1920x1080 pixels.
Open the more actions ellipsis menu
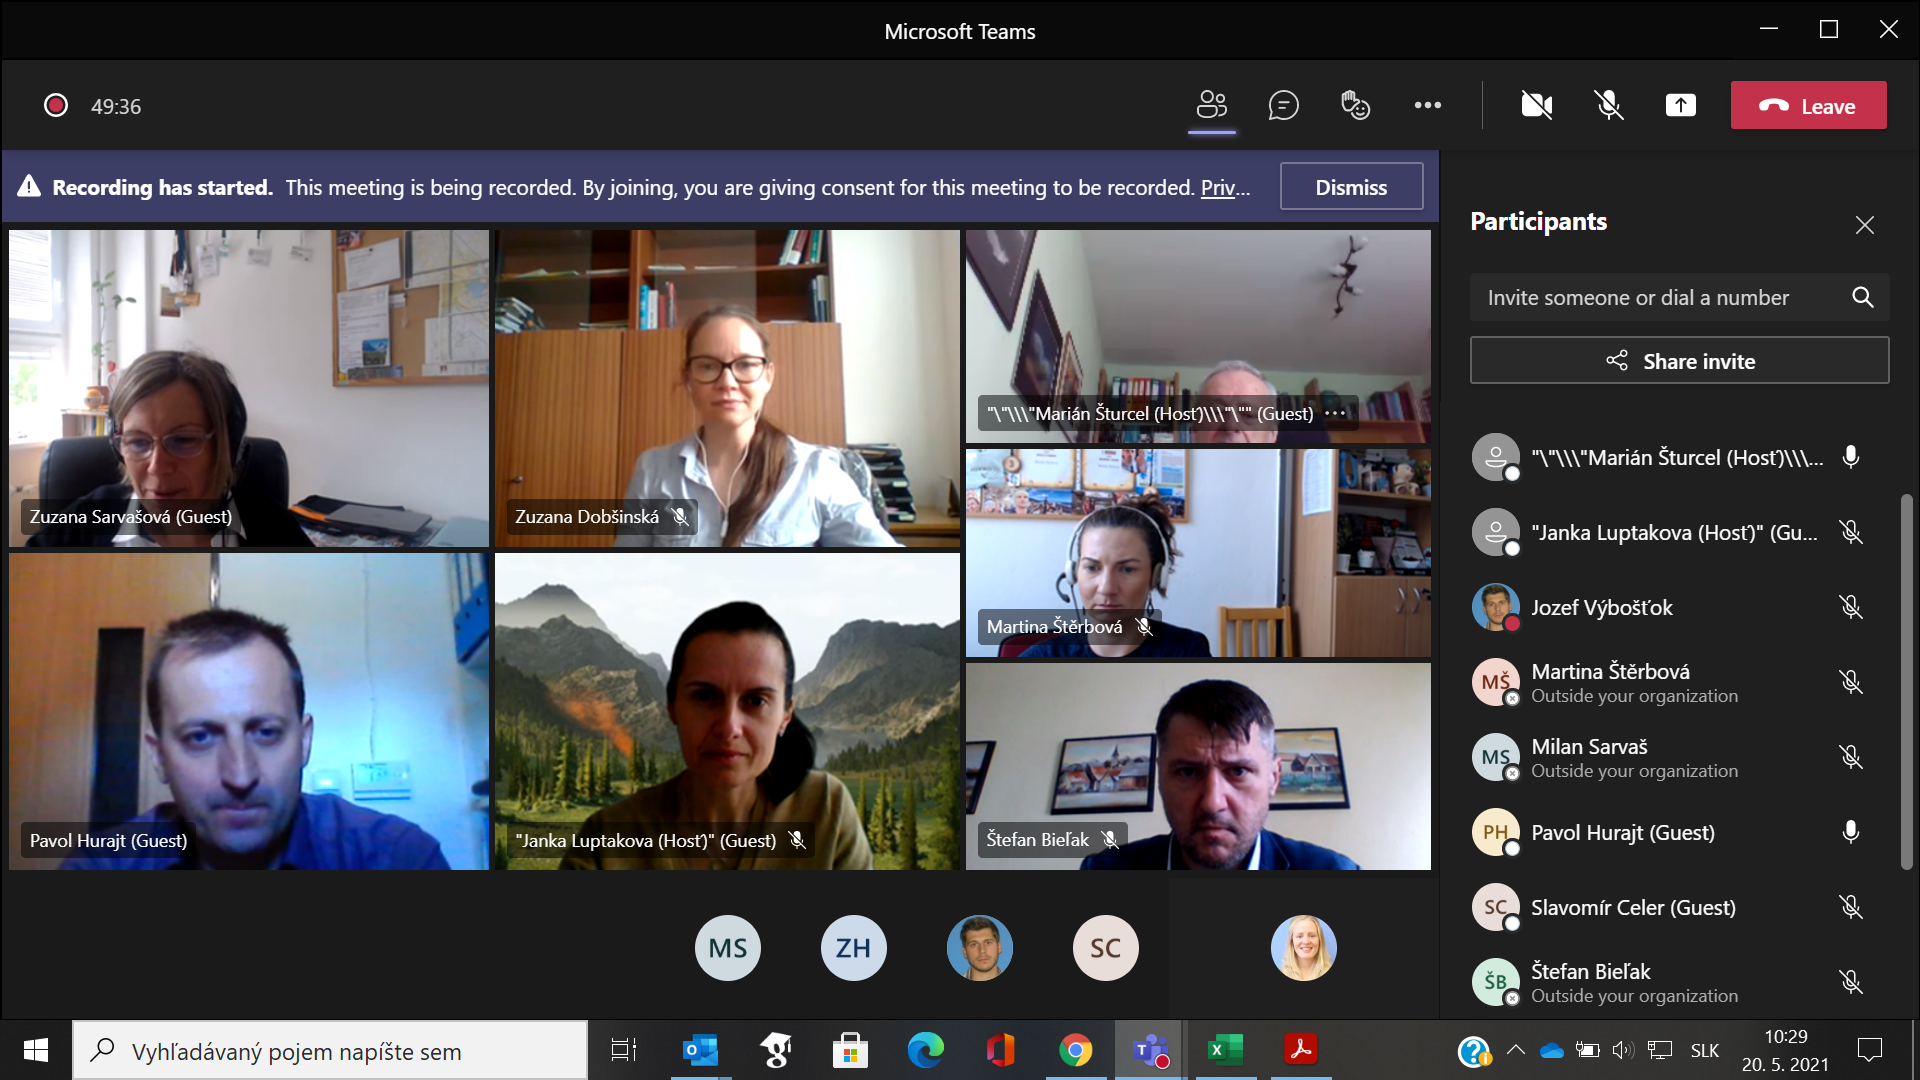(x=1427, y=105)
